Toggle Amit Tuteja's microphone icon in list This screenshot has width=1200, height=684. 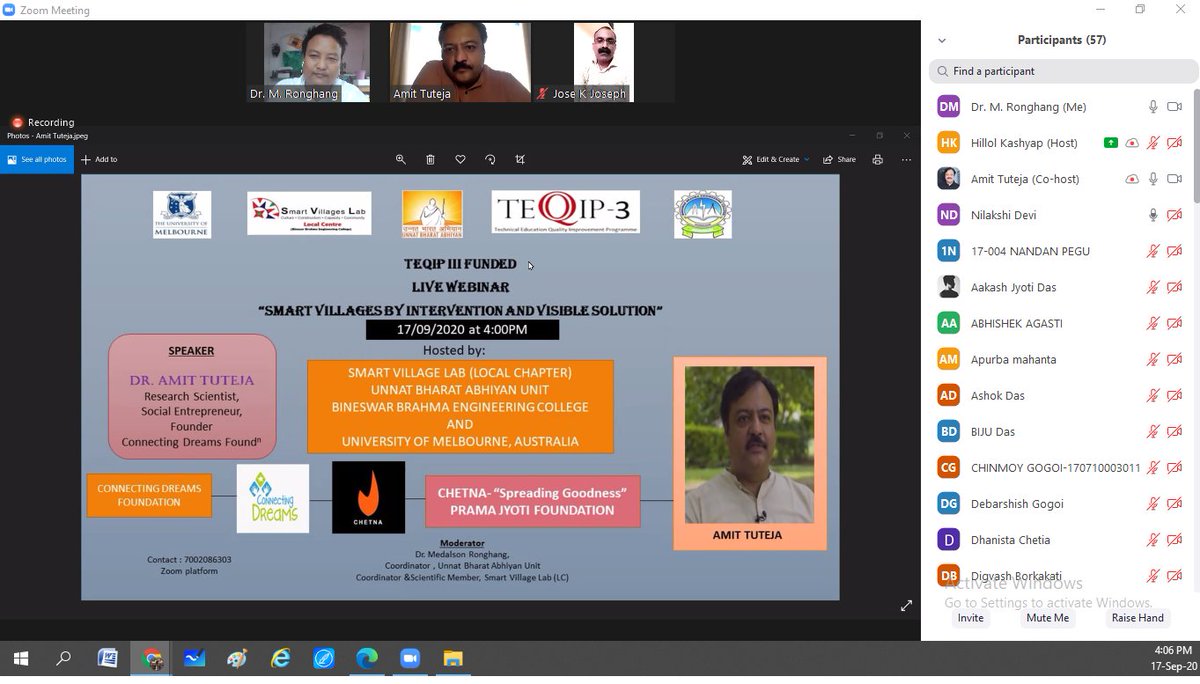(x=1153, y=179)
